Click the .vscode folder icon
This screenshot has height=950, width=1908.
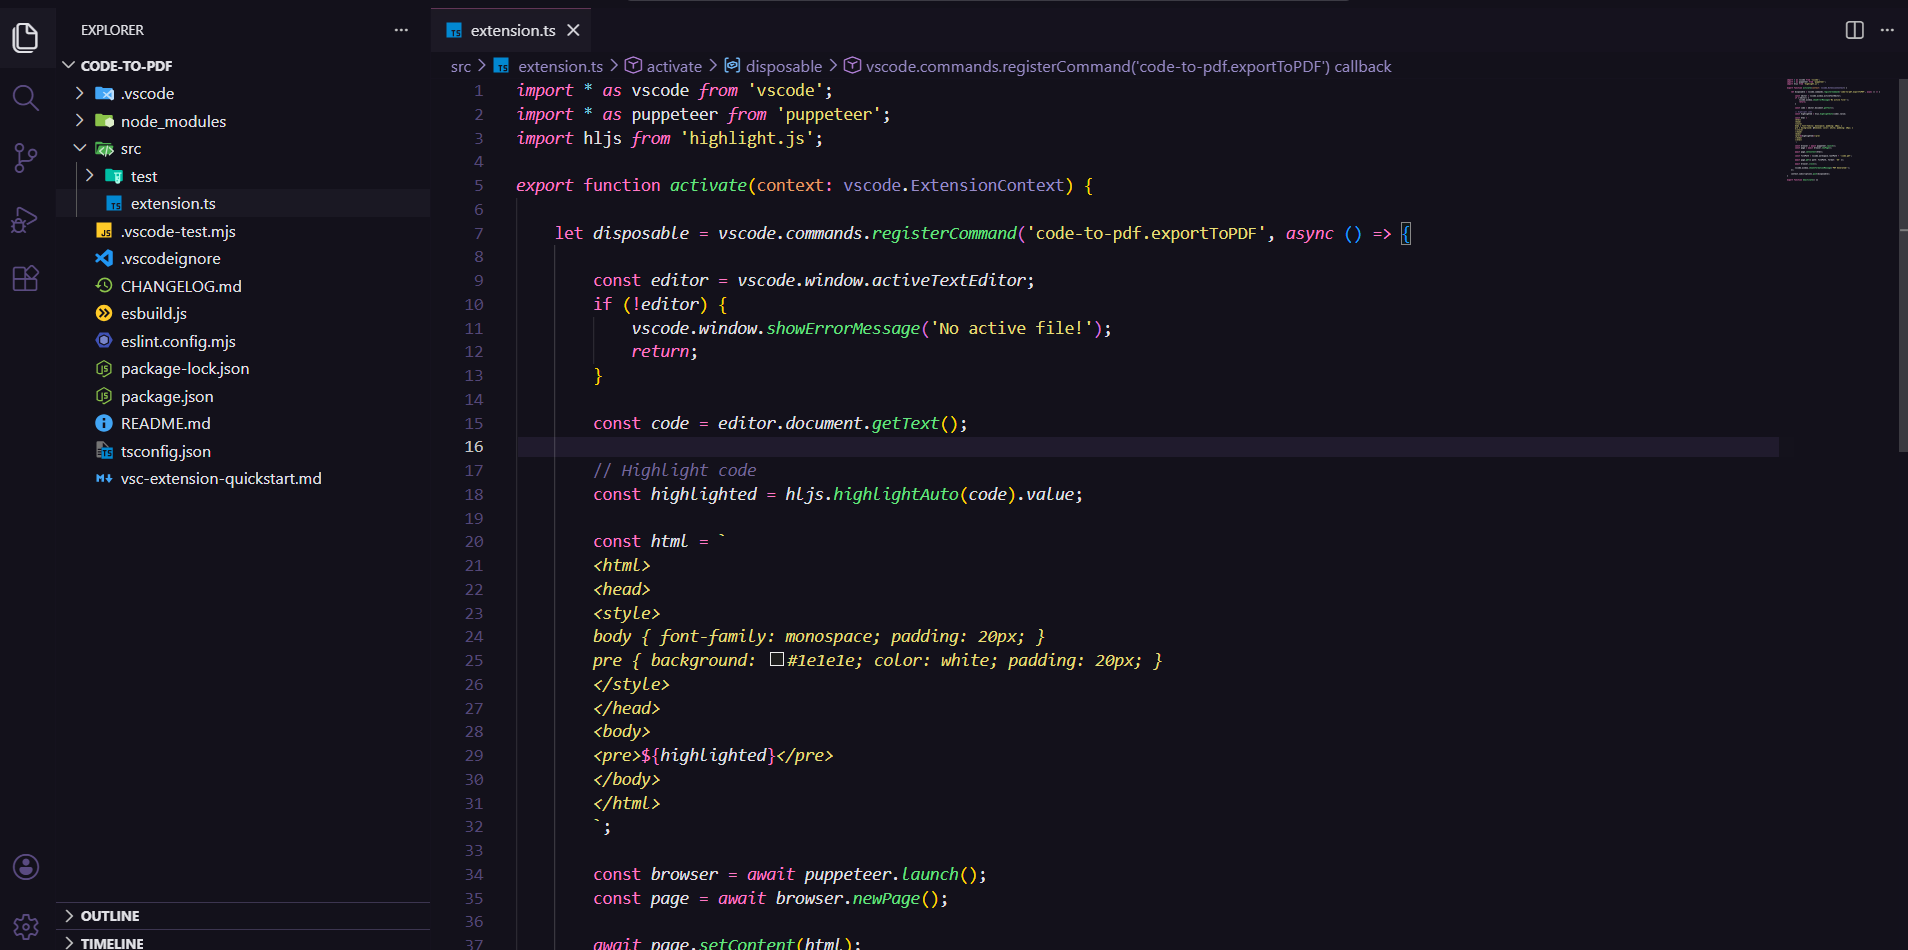[104, 93]
